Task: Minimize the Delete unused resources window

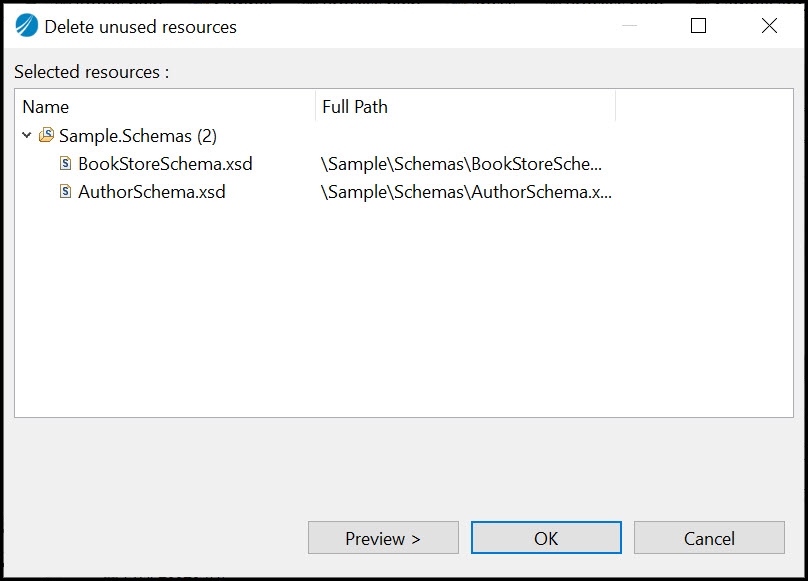Action: pyautogui.click(x=629, y=27)
